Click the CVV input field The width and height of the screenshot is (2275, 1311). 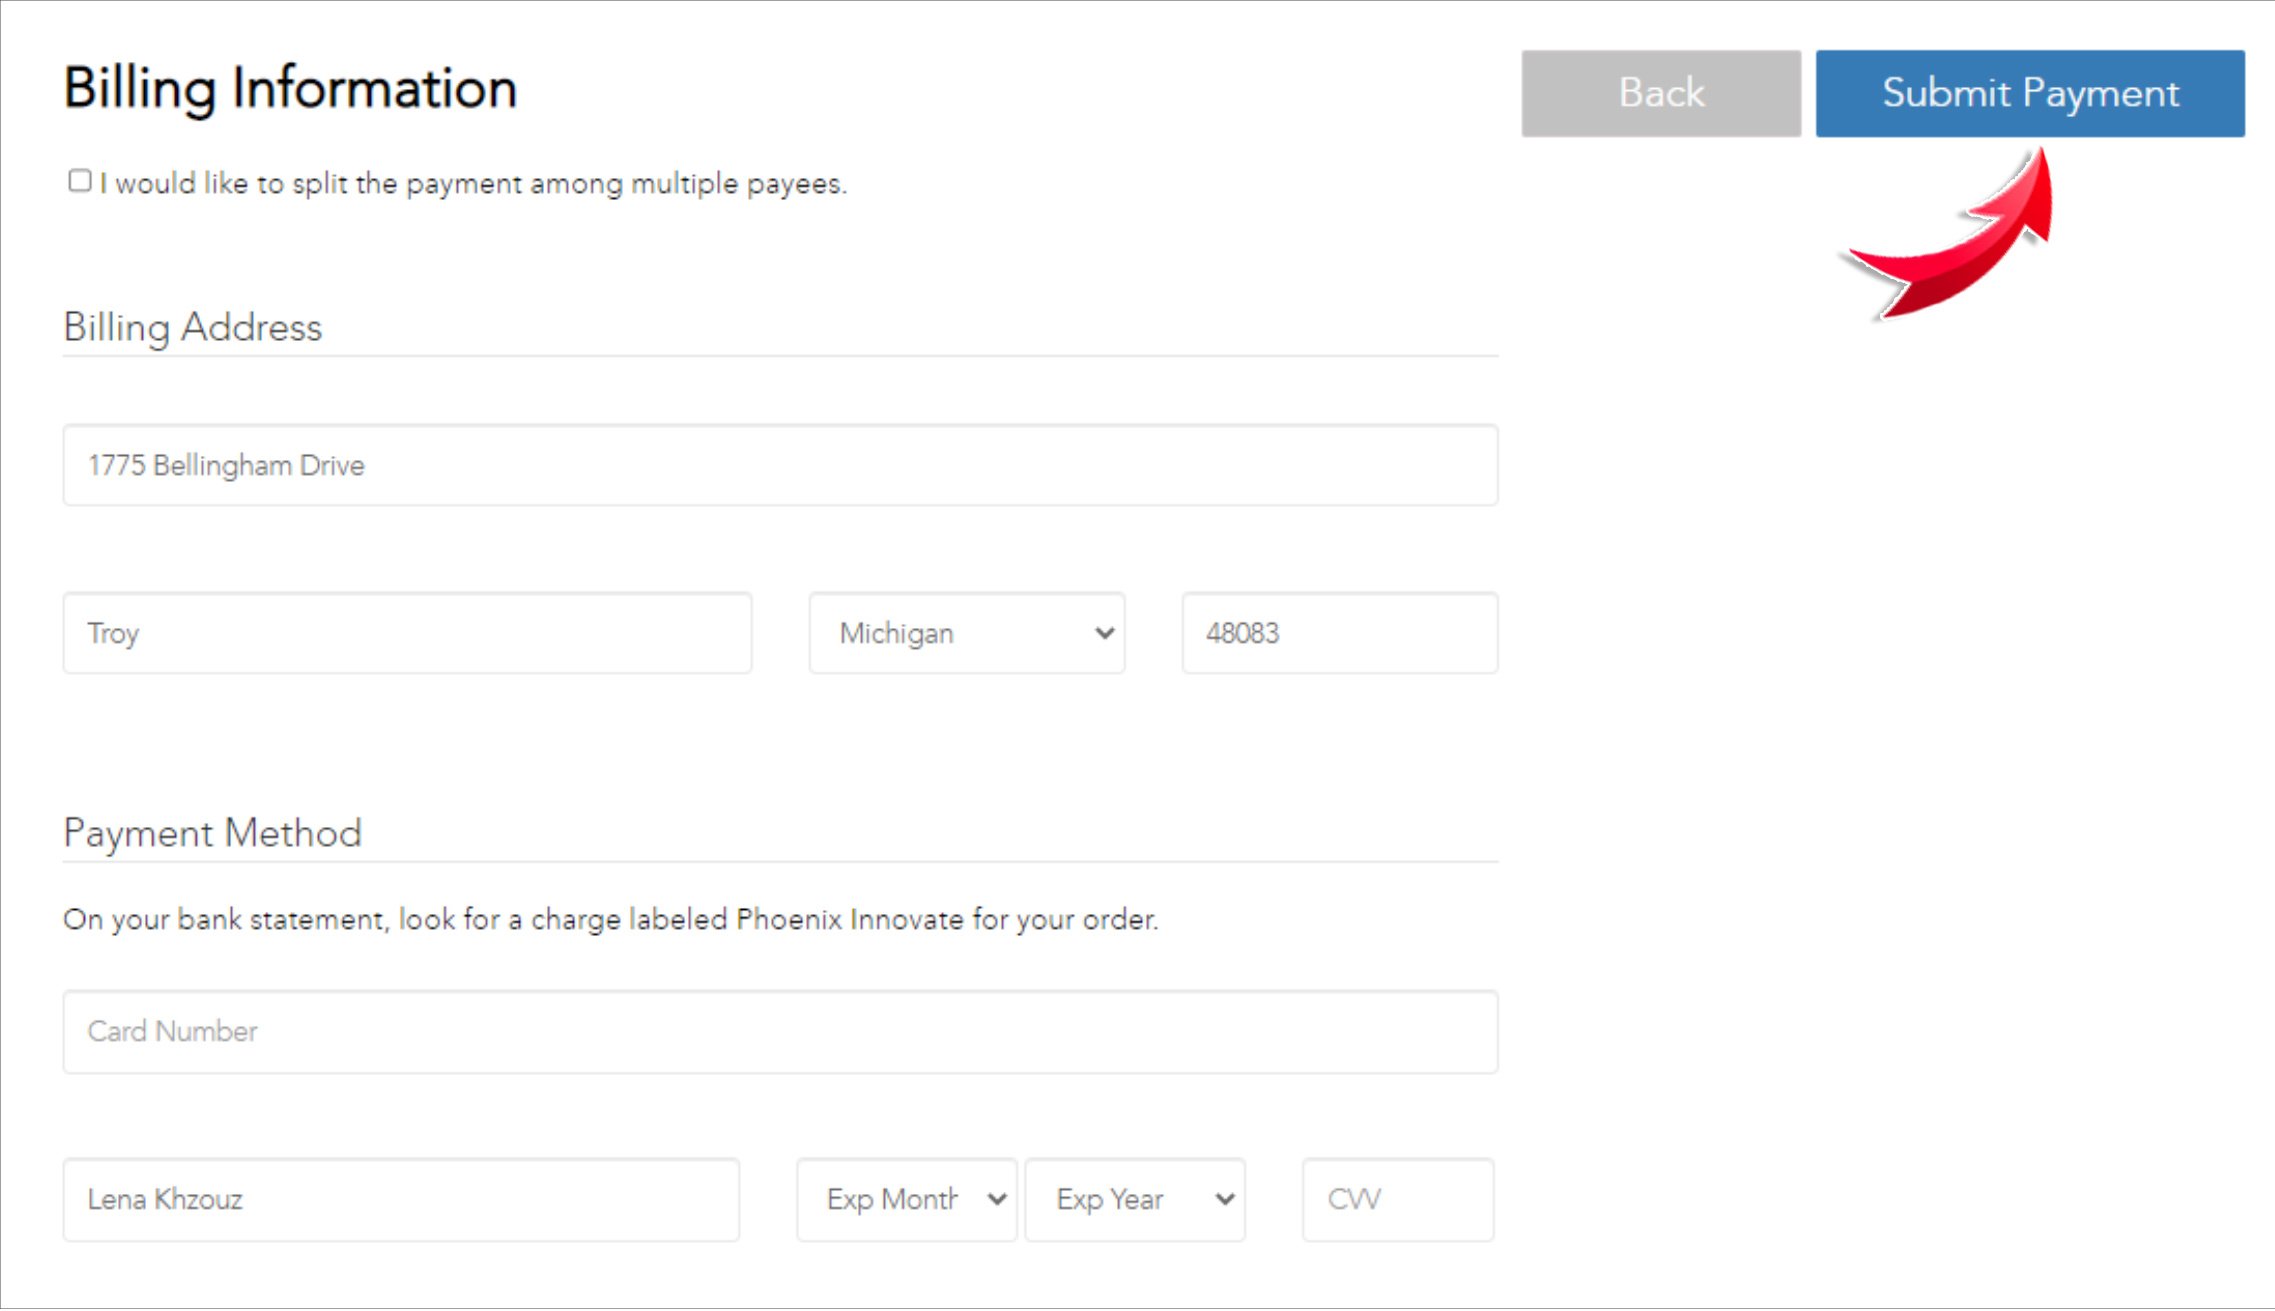pos(1397,1199)
